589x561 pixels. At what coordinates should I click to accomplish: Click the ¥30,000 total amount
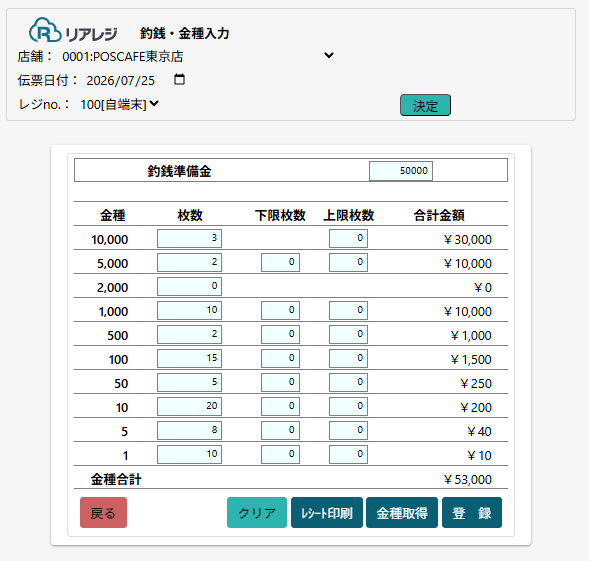pyautogui.click(x=467, y=239)
